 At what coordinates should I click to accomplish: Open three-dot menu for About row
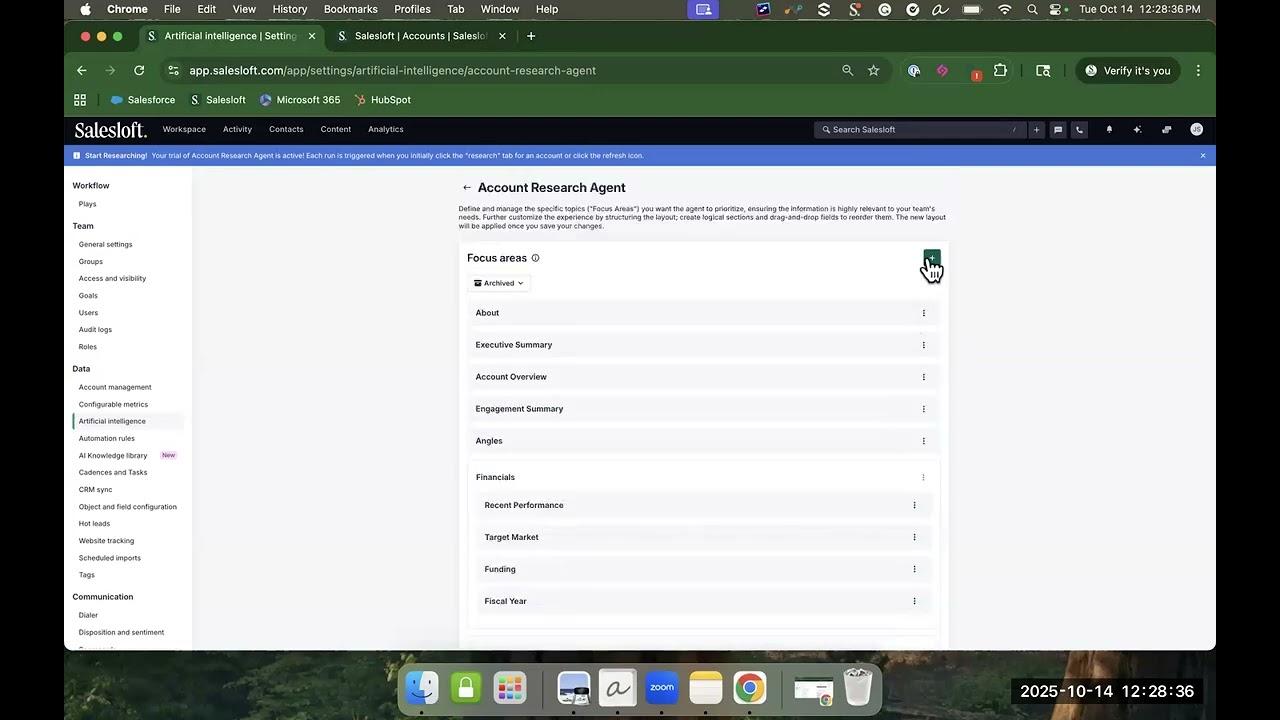pos(923,313)
